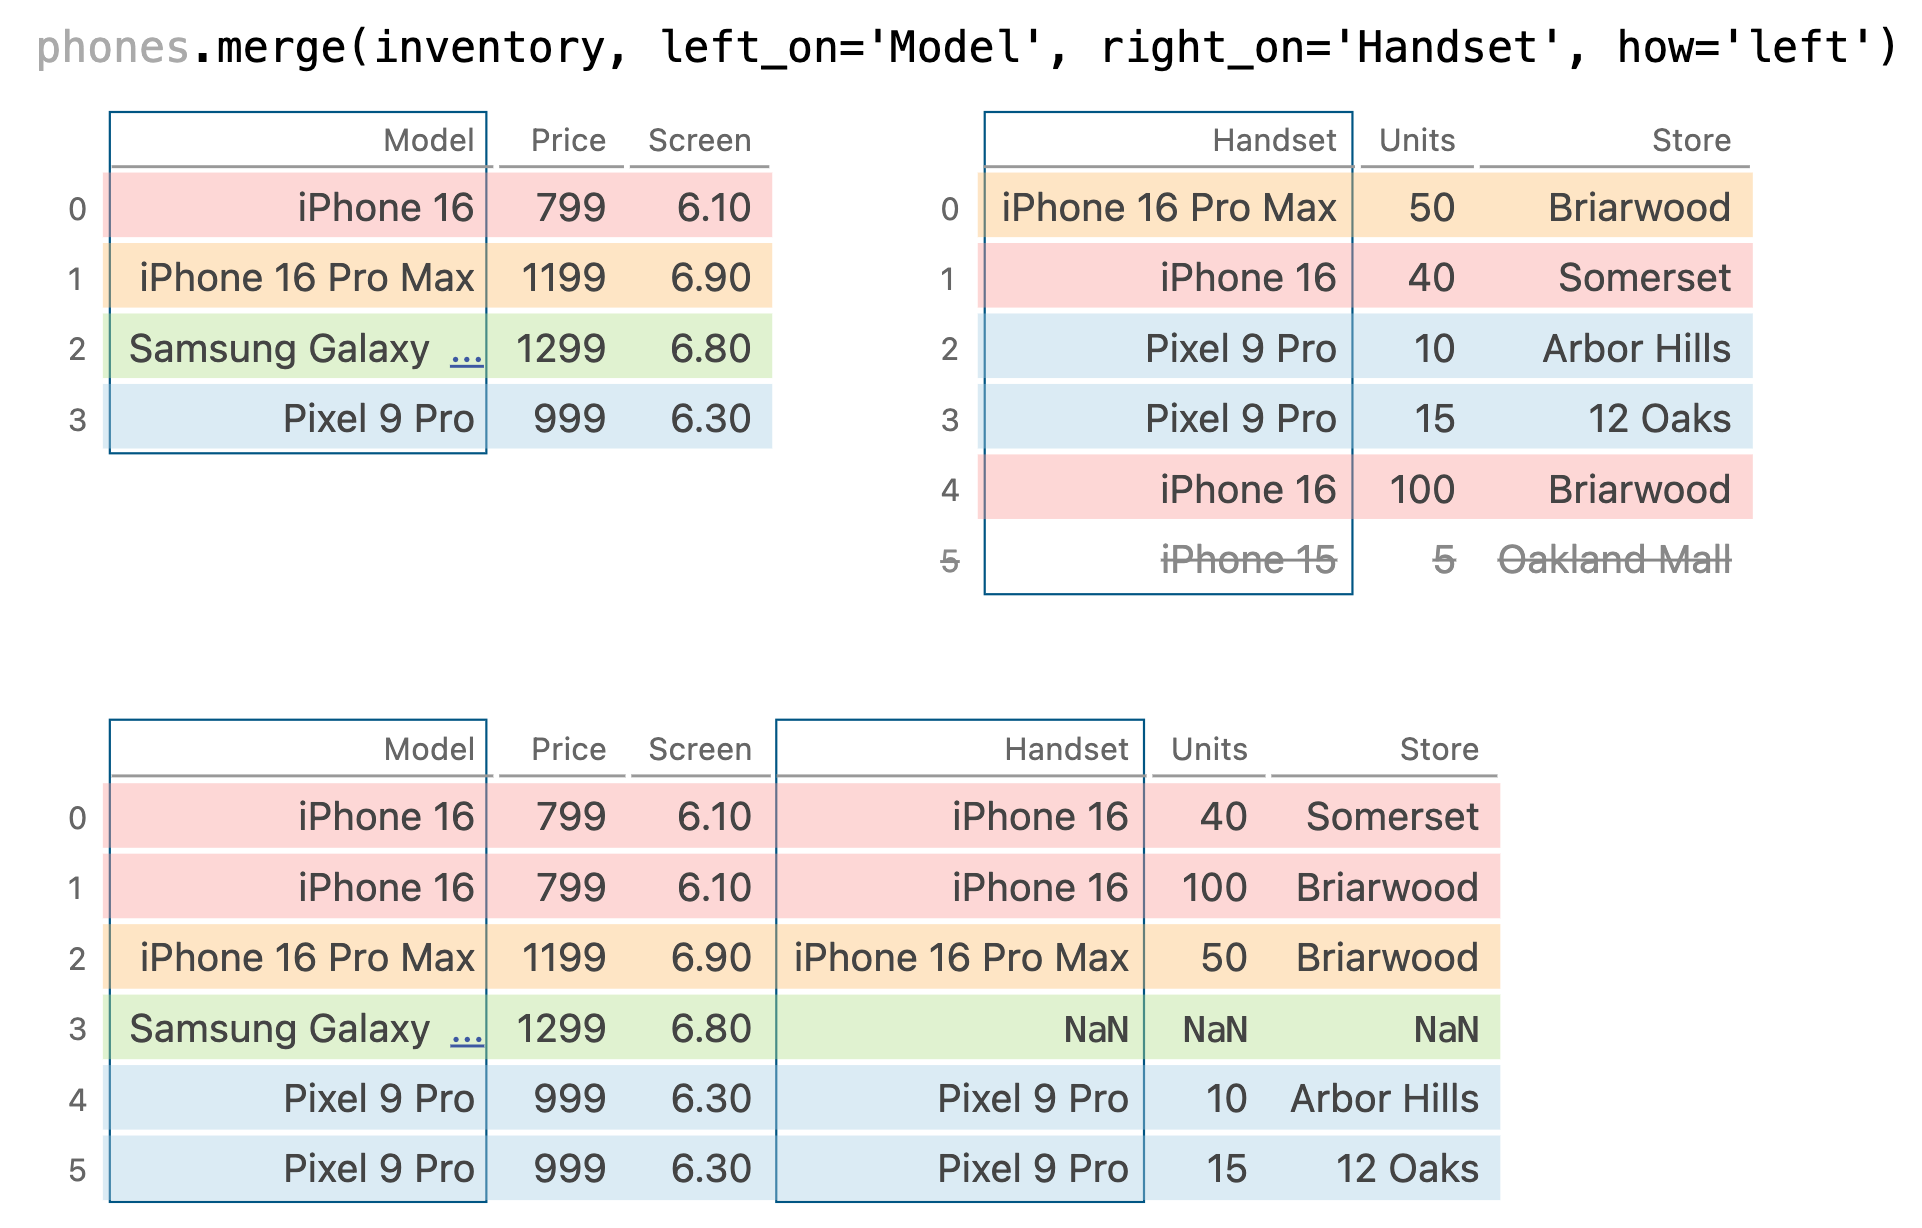Select the Handset column header in inventory table

(x=1274, y=140)
